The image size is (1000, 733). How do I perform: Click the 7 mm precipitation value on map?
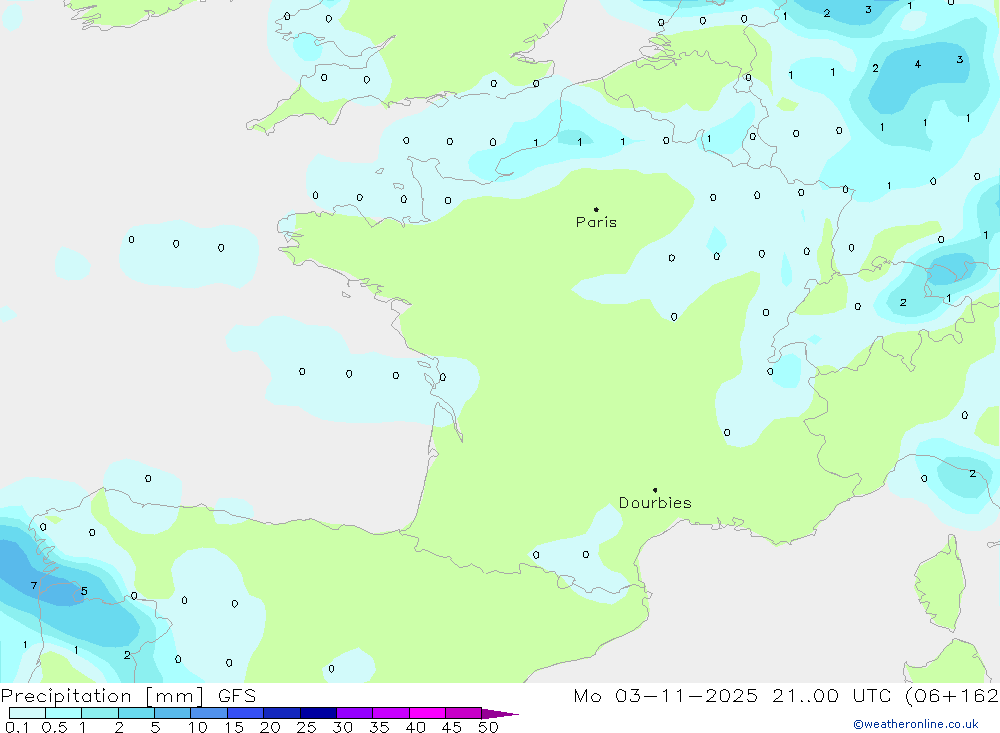[x=34, y=586]
